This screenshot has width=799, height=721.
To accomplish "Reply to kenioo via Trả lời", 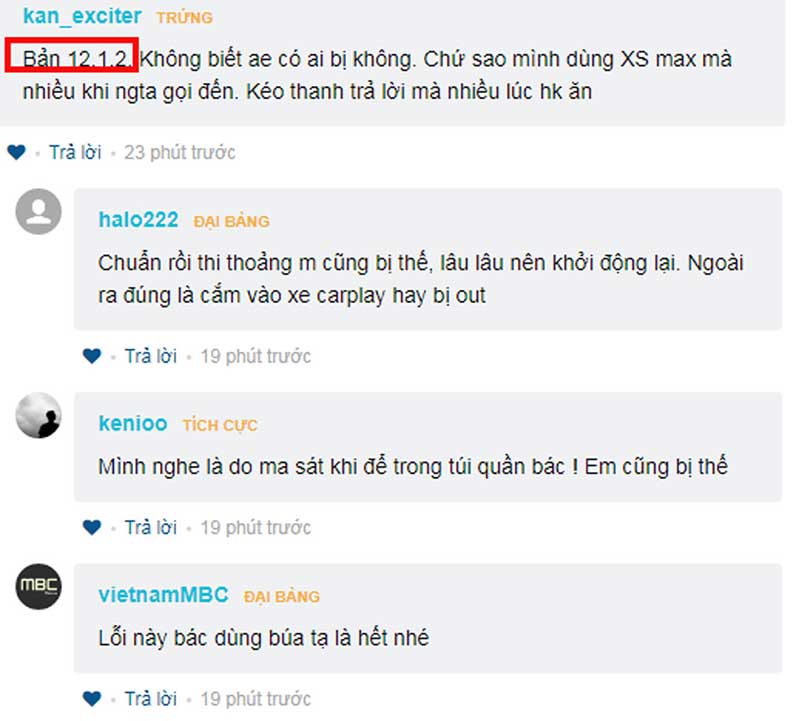I will pyautogui.click(x=151, y=527).
